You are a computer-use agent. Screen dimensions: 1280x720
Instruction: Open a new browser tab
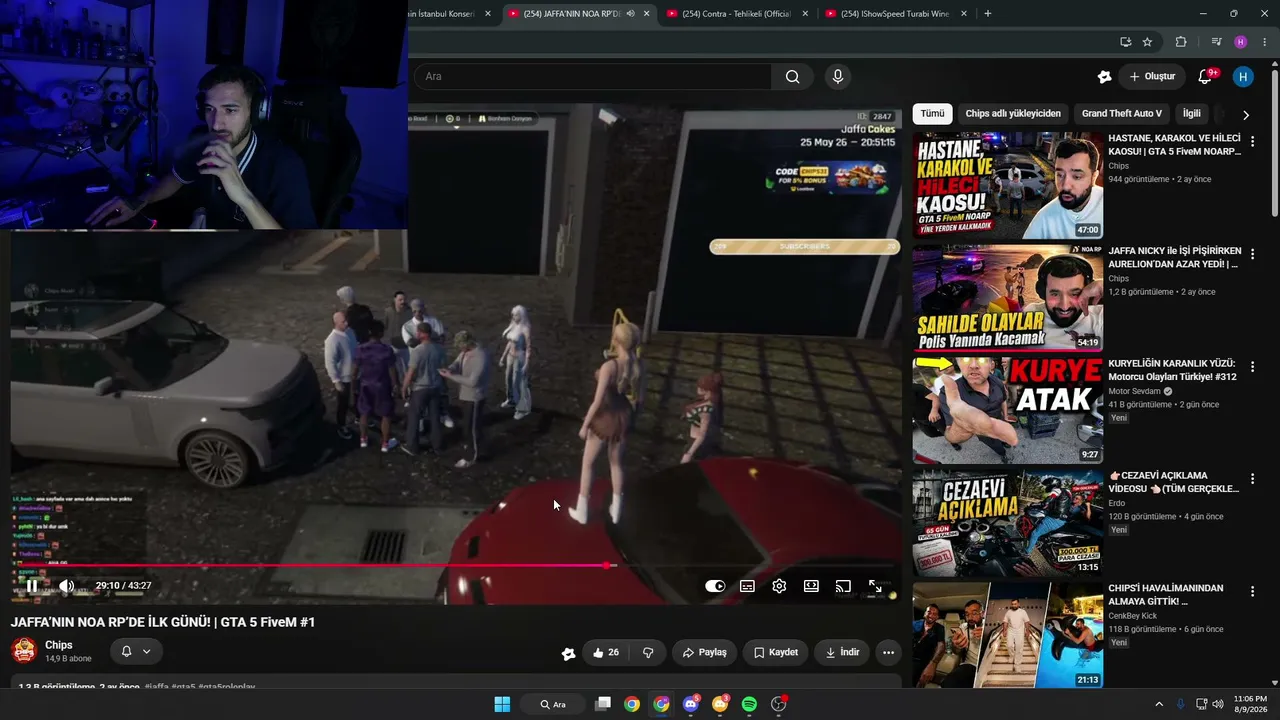click(x=988, y=14)
